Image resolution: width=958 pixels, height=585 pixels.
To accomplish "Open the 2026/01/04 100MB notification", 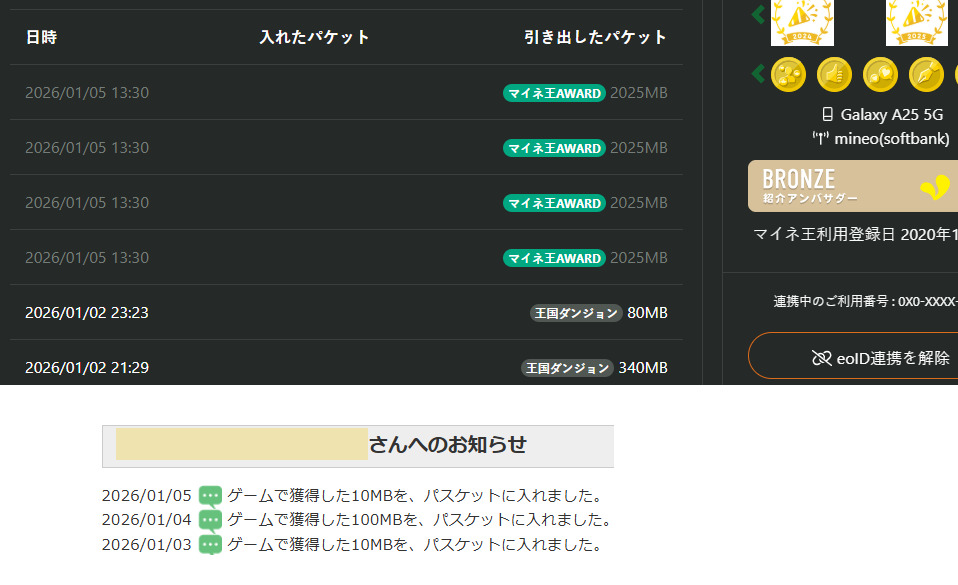I will coord(418,520).
